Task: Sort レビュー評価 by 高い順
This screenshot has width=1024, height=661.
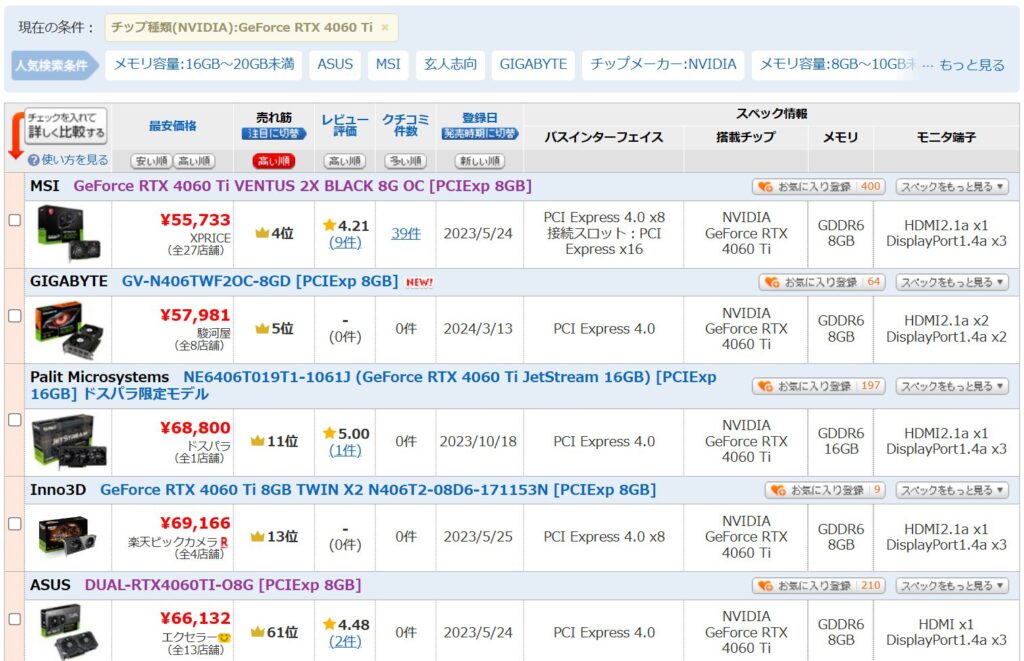Action: pyautogui.click(x=345, y=161)
